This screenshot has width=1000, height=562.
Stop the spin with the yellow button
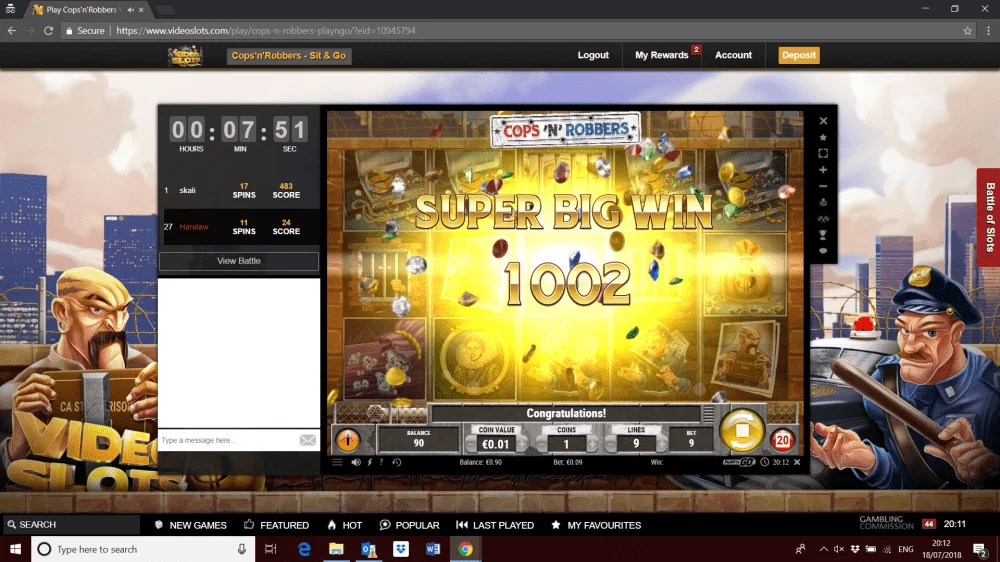tap(742, 431)
